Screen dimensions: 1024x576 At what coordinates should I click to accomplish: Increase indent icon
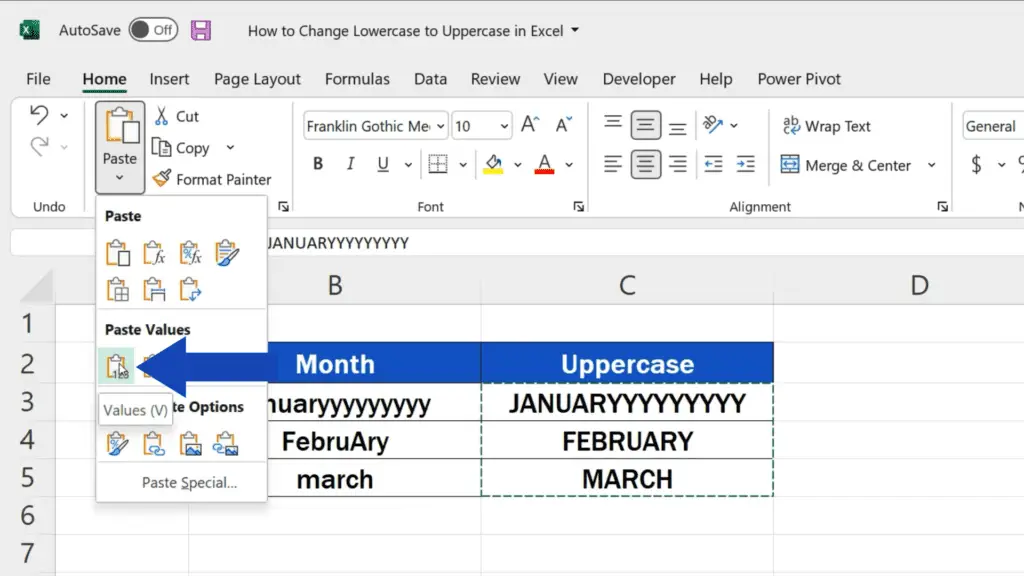pyautogui.click(x=745, y=164)
